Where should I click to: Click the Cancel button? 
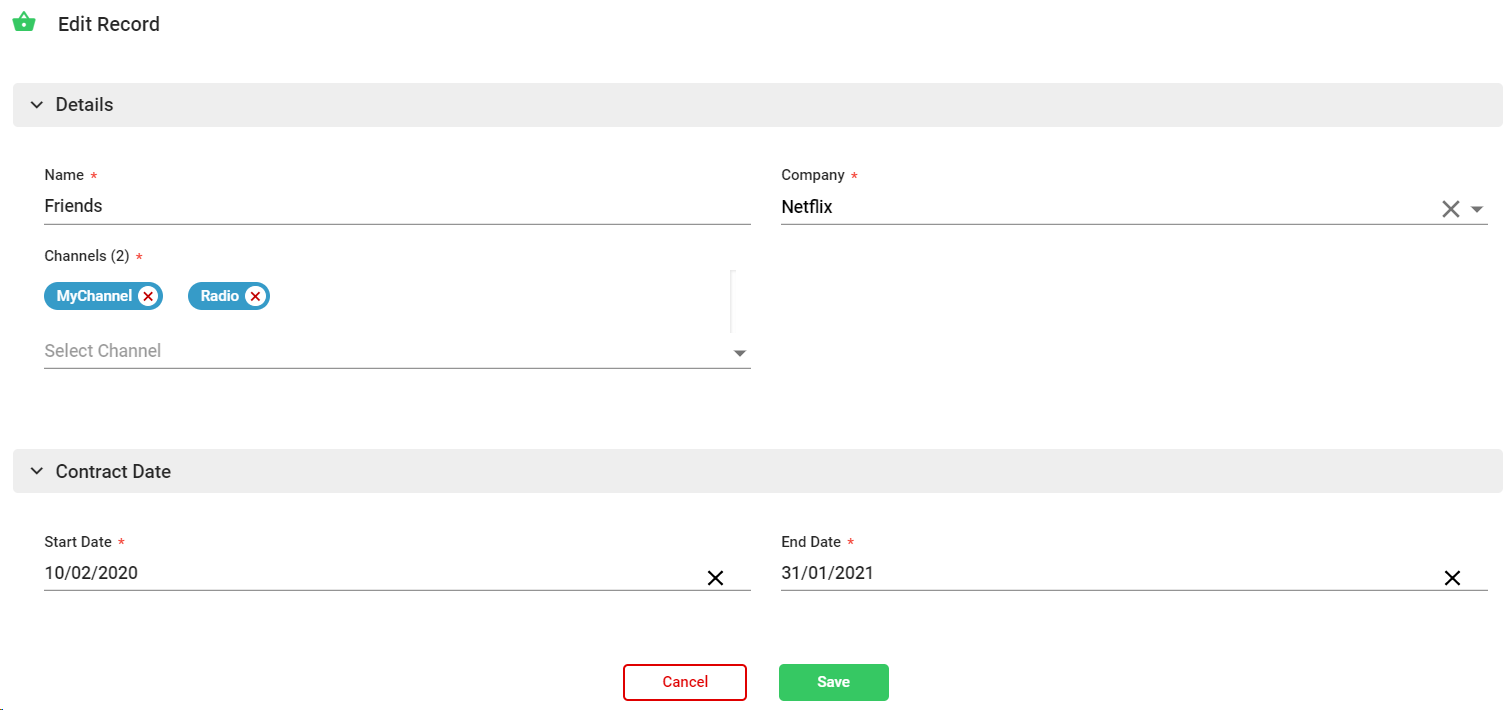tap(685, 682)
